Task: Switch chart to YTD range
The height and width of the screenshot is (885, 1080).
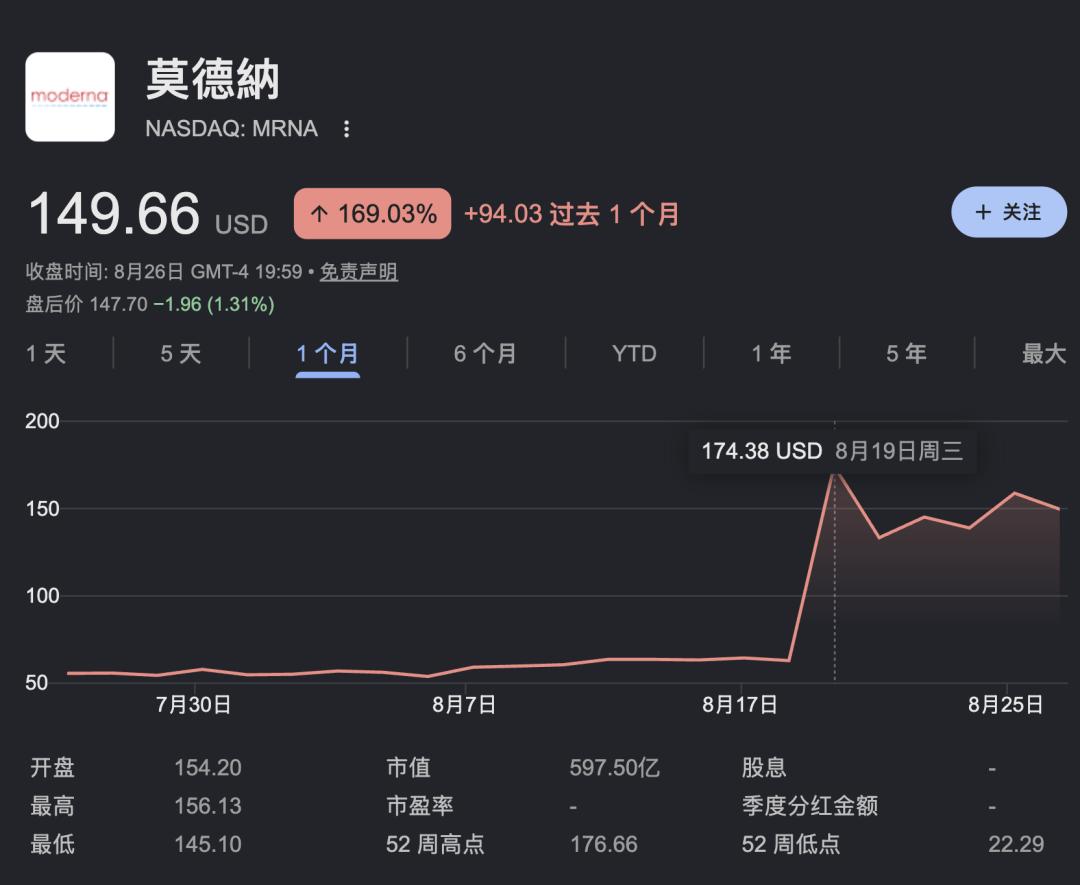Action: point(634,354)
